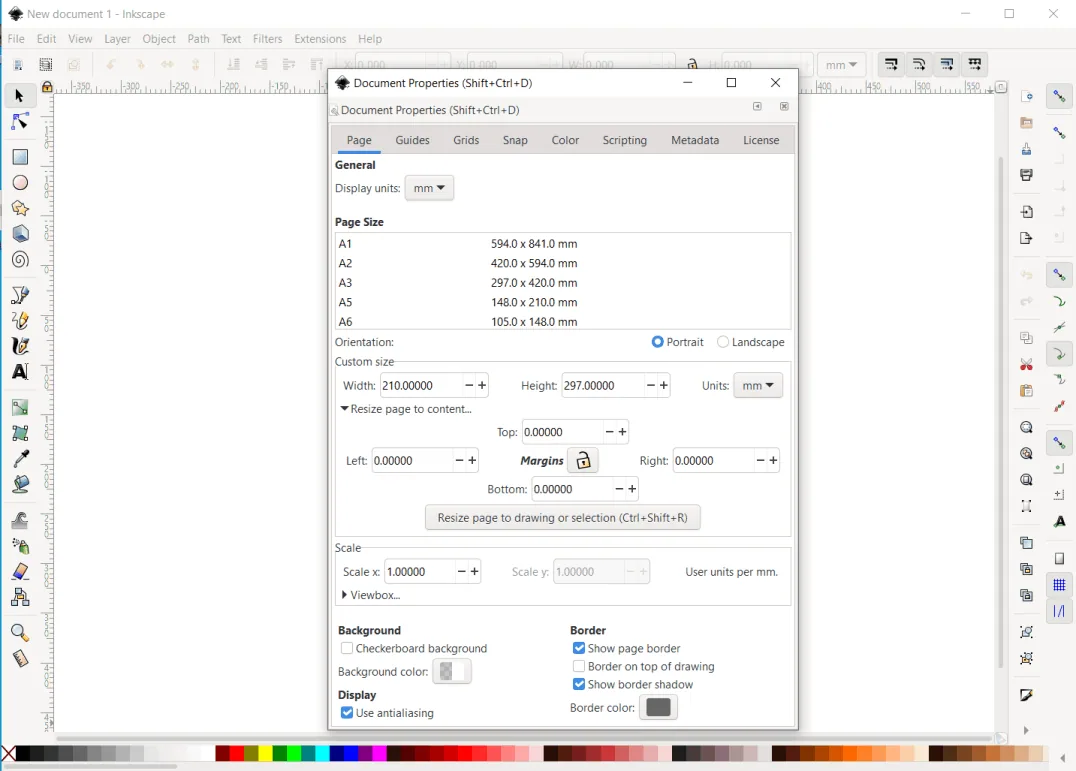Click the Bottom margin input field
Image resolution: width=1076 pixels, height=771 pixels.
(x=572, y=489)
